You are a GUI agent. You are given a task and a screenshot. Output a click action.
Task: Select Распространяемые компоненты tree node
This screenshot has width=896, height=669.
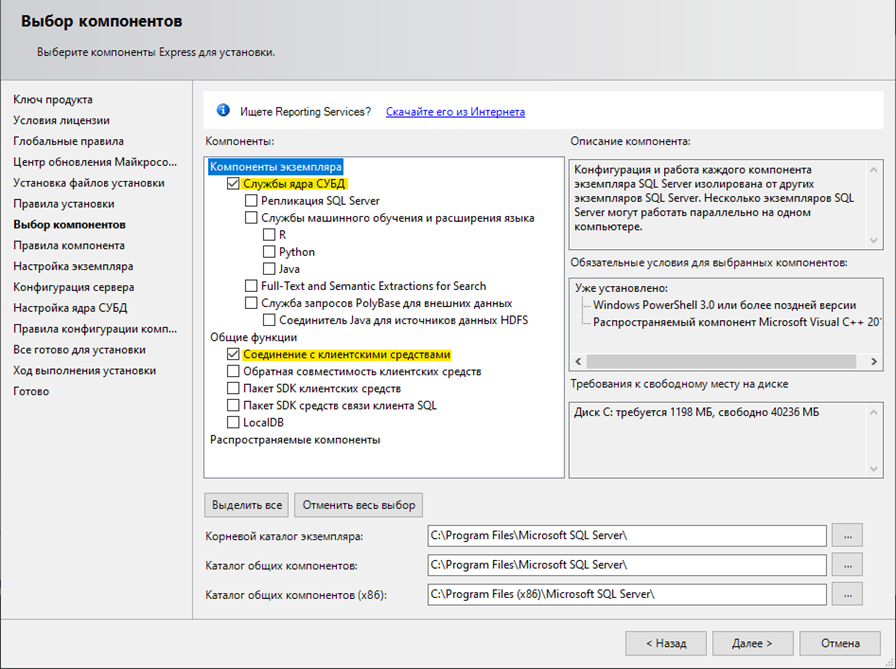294,439
